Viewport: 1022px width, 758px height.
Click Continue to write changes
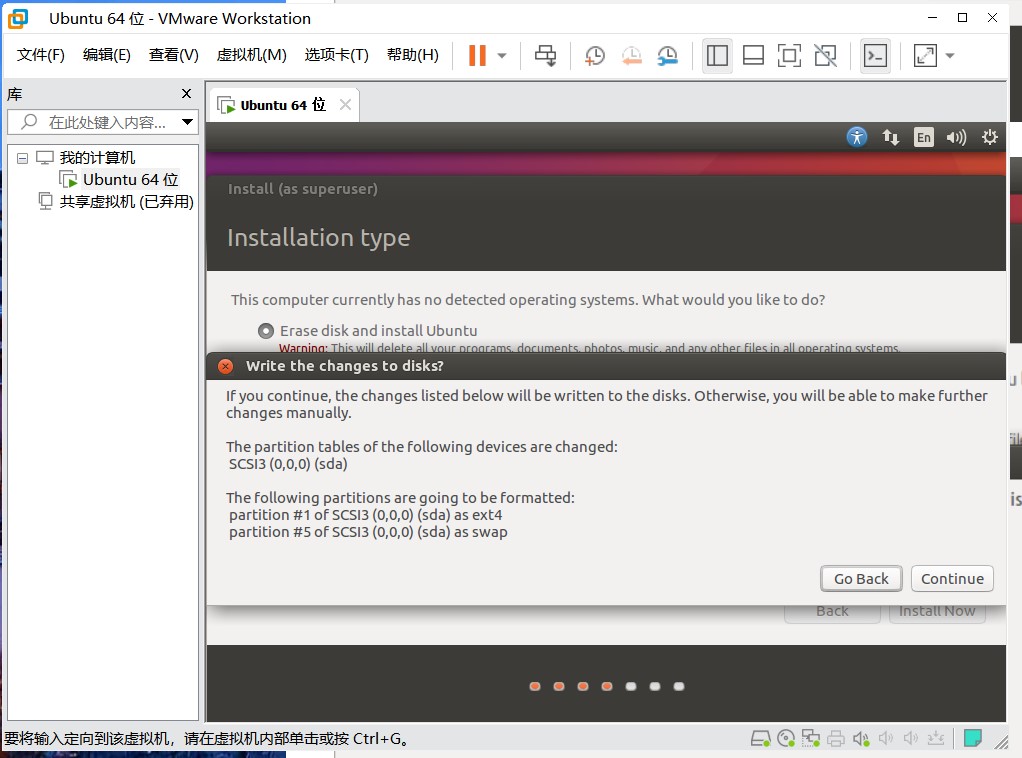[952, 578]
